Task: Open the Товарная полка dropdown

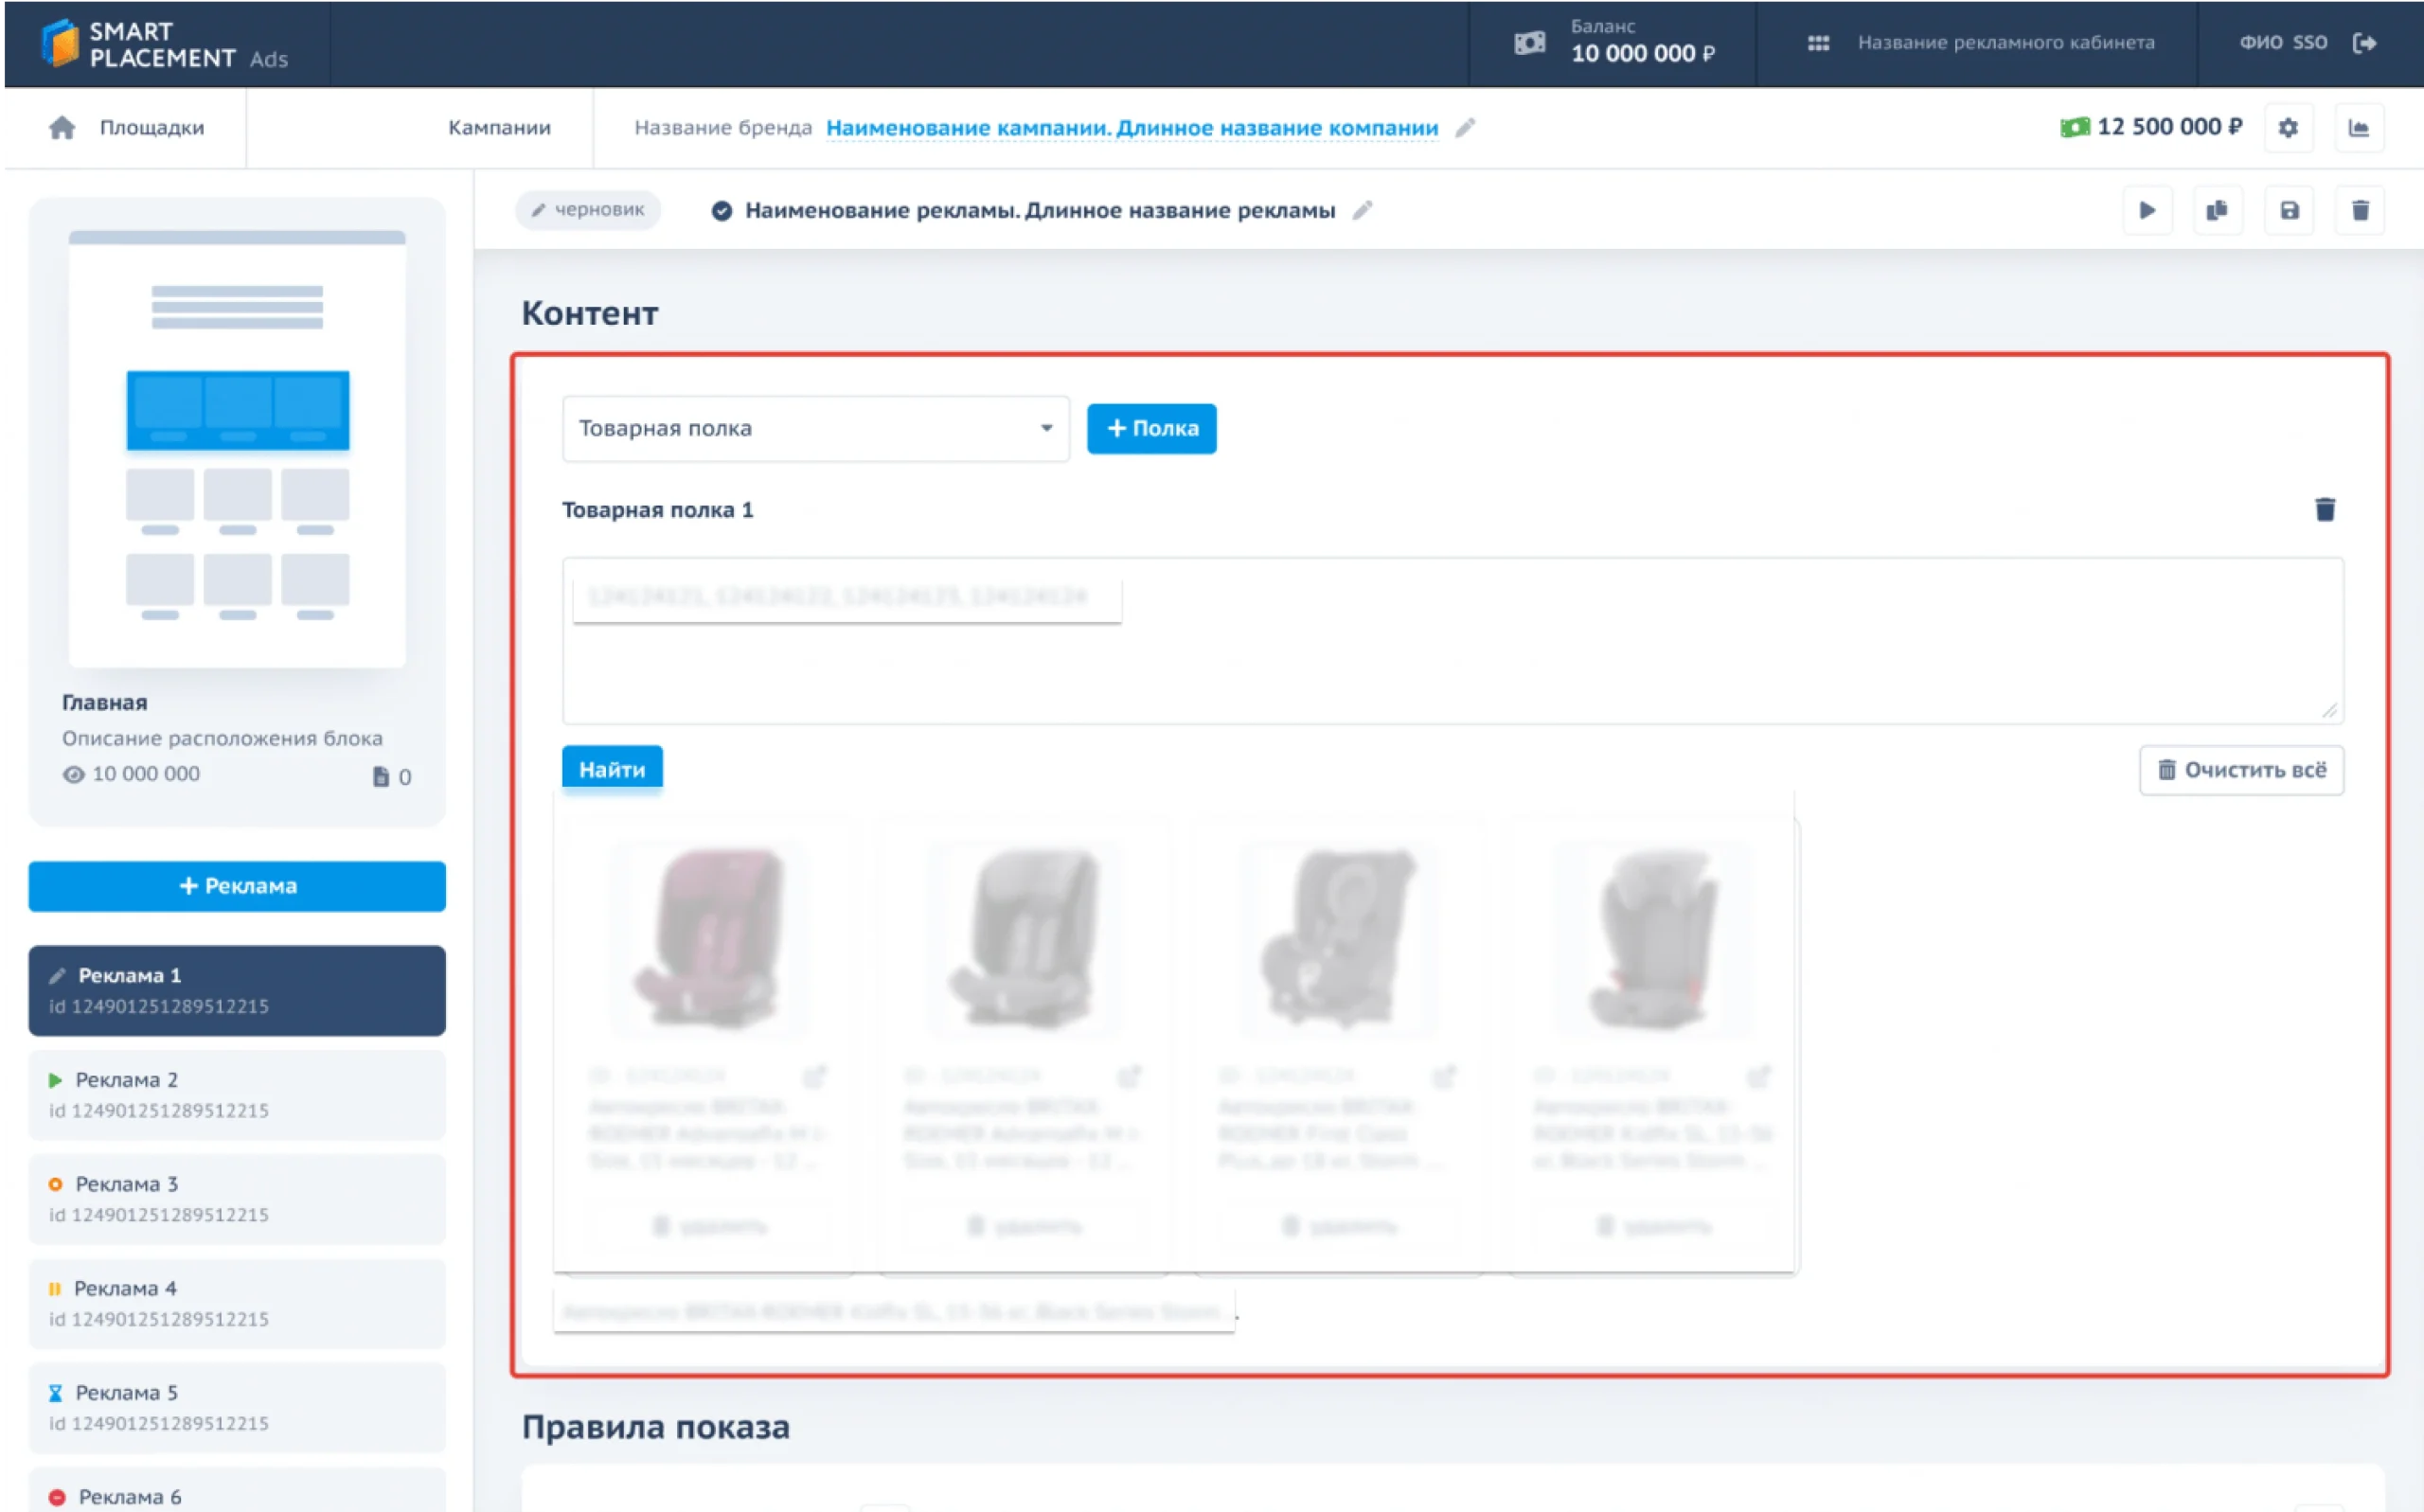Action: pos(815,428)
